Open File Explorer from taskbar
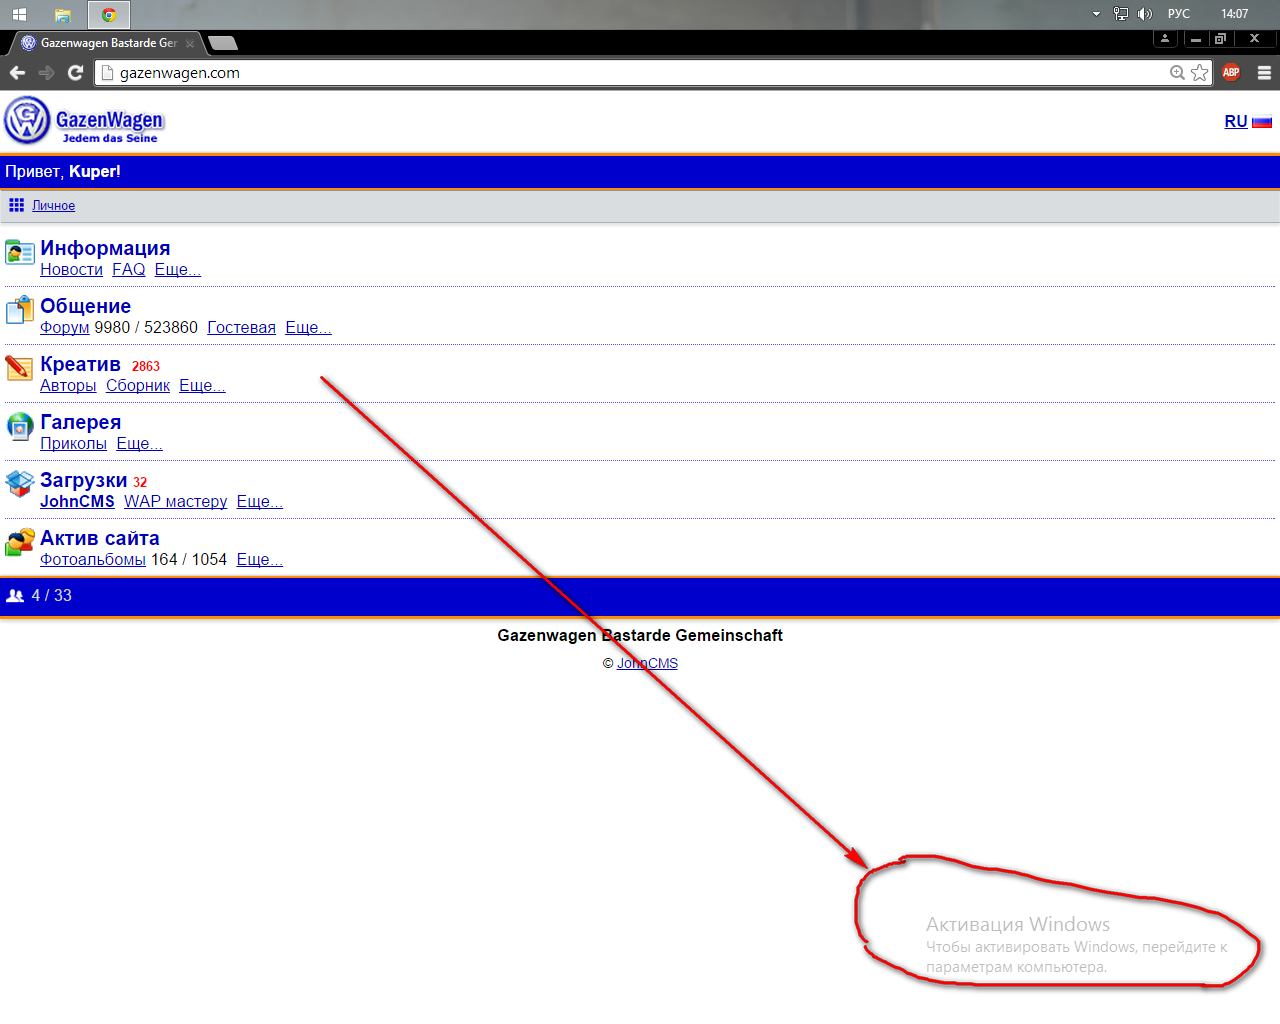 coord(63,14)
